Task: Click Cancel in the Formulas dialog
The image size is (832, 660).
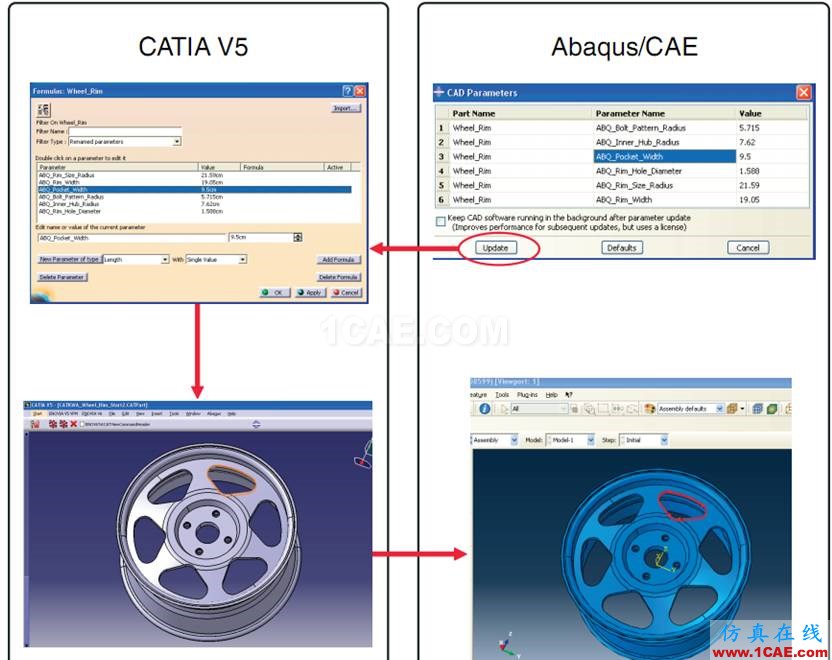Action: pos(346,292)
